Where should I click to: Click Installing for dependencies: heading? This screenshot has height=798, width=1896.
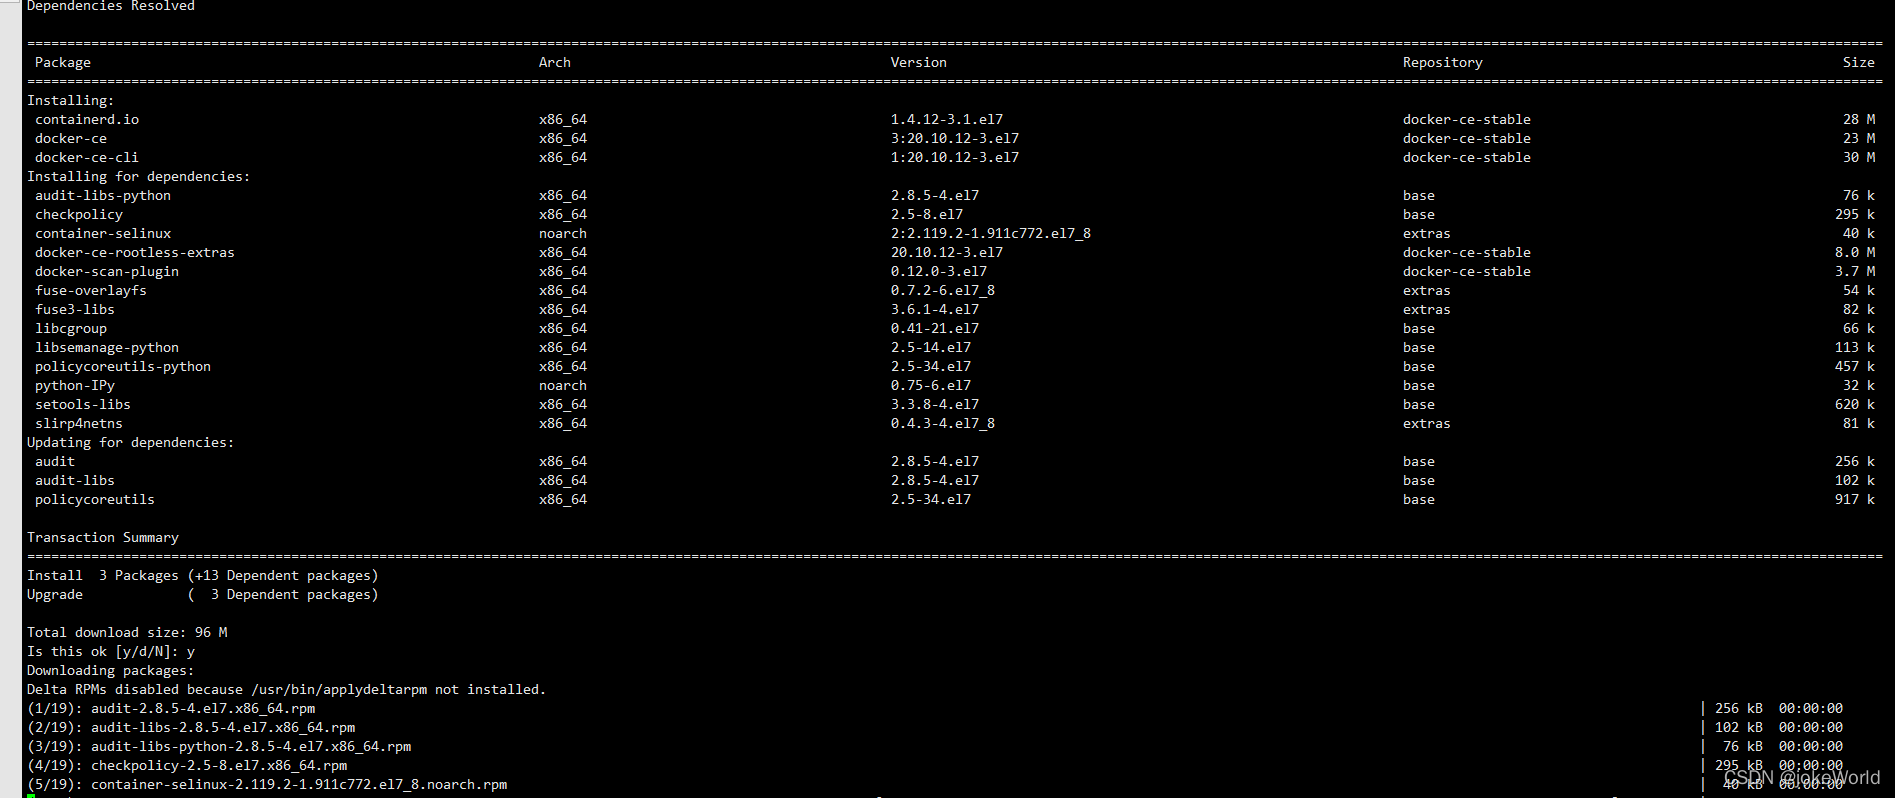[139, 176]
